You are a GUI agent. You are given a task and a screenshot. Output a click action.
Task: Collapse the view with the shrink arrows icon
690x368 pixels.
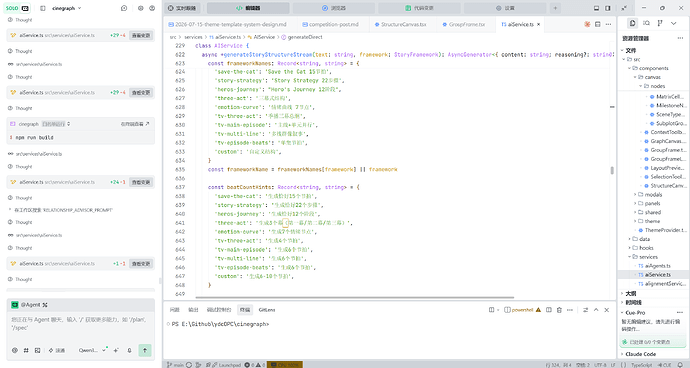tap(624, 8)
